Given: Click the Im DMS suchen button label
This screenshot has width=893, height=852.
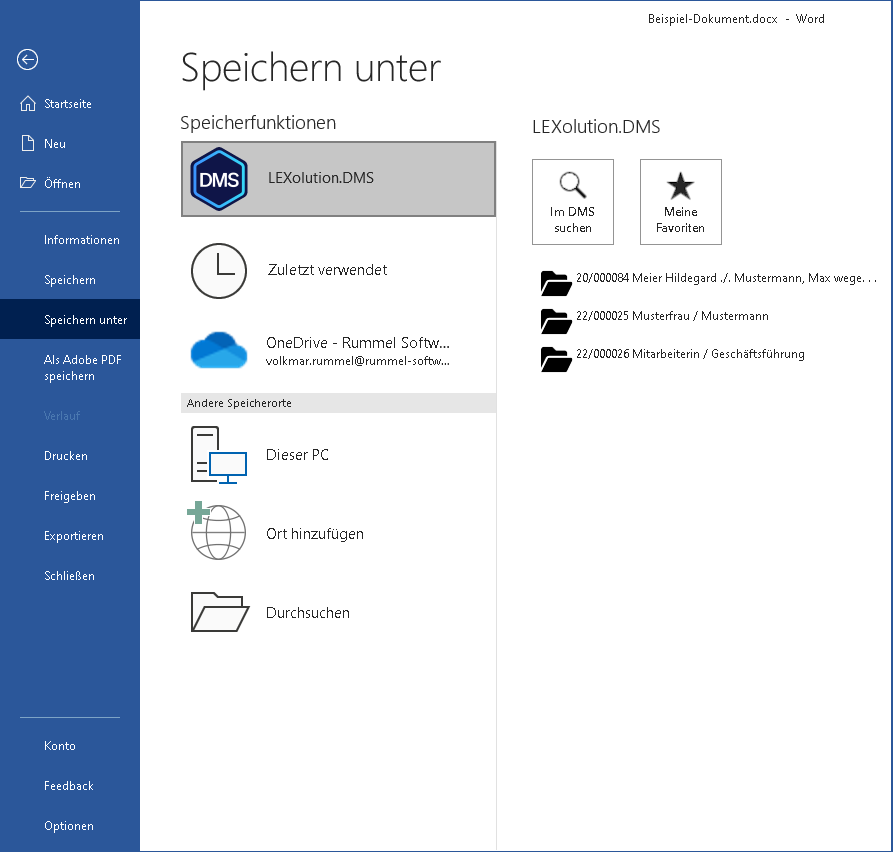Looking at the screenshot, I should point(572,220).
